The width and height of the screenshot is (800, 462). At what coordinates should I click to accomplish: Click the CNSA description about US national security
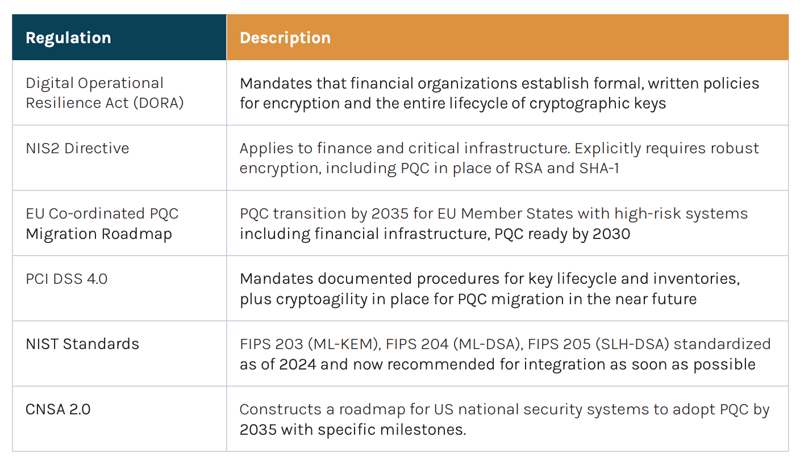click(492, 418)
